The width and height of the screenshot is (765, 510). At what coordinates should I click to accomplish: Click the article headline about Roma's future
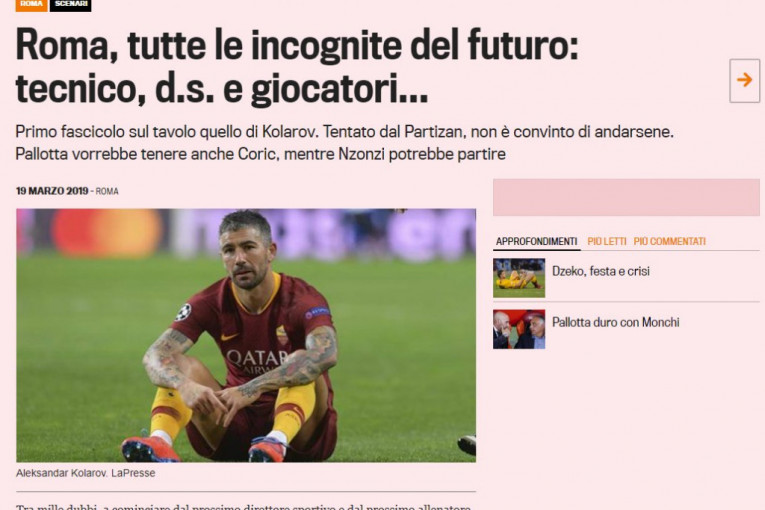tap(297, 66)
